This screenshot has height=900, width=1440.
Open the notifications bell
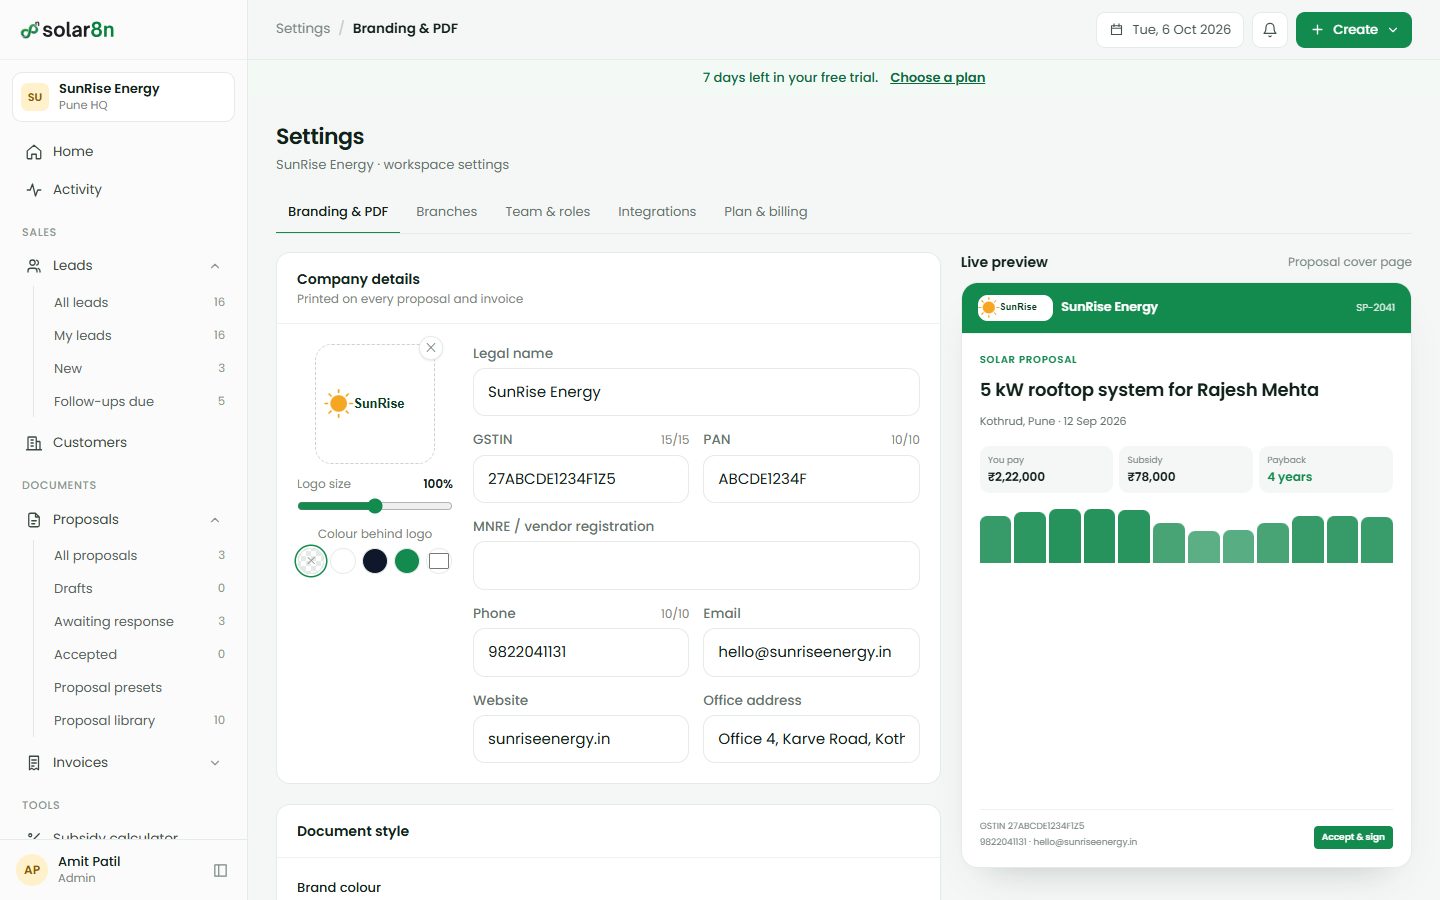[x=1270, y=30]
